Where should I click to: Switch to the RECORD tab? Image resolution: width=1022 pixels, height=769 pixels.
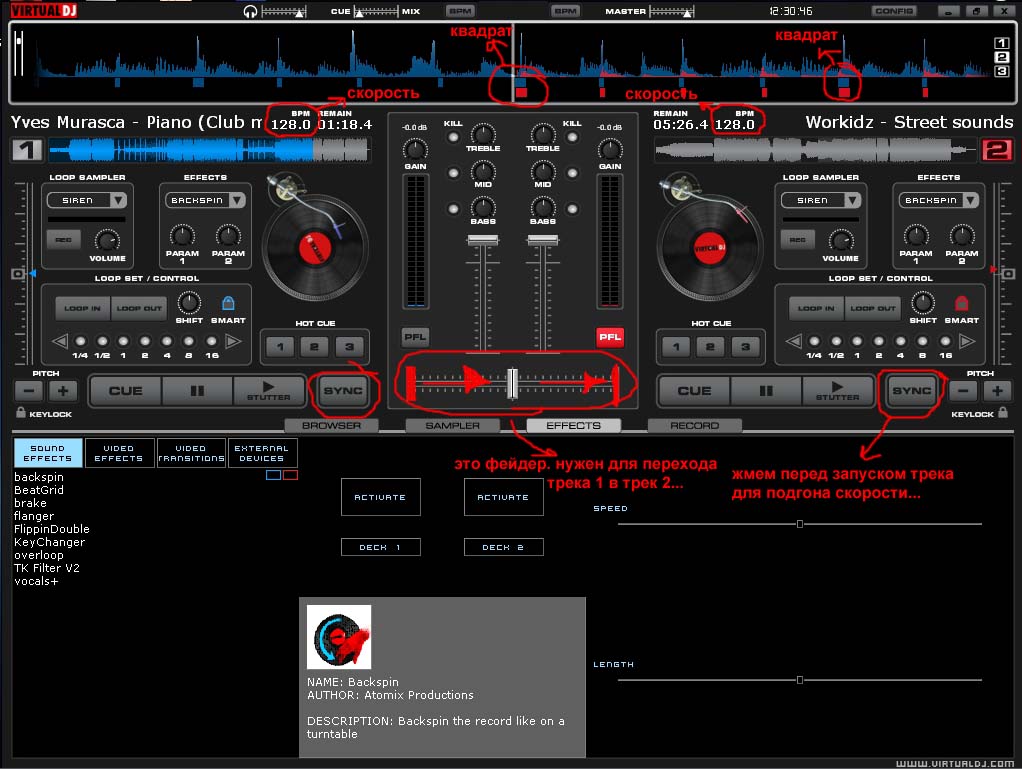695,426
